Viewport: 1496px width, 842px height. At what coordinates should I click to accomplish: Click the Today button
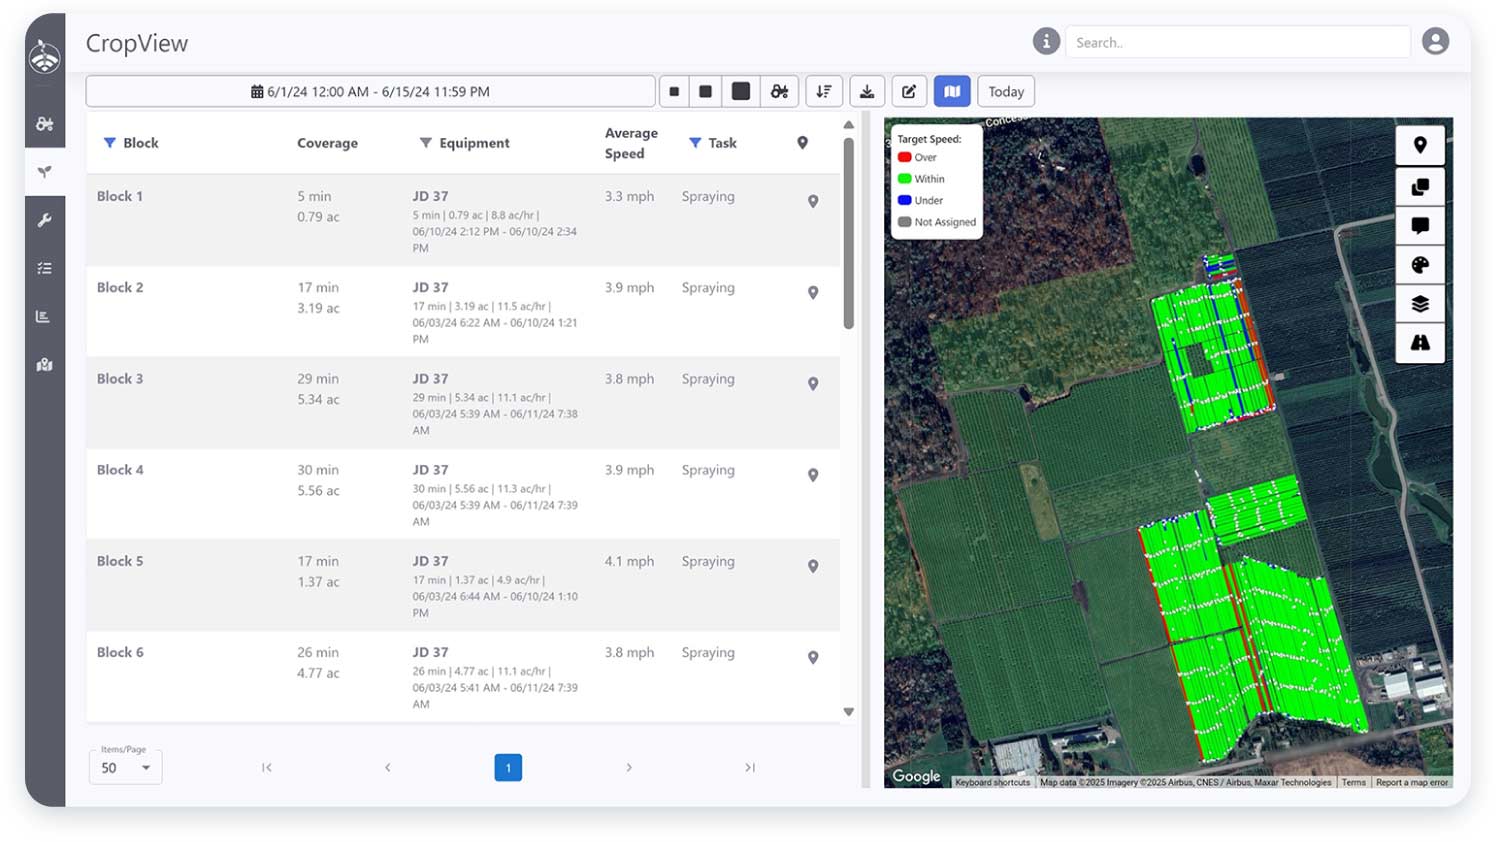tap(1005, 91)
